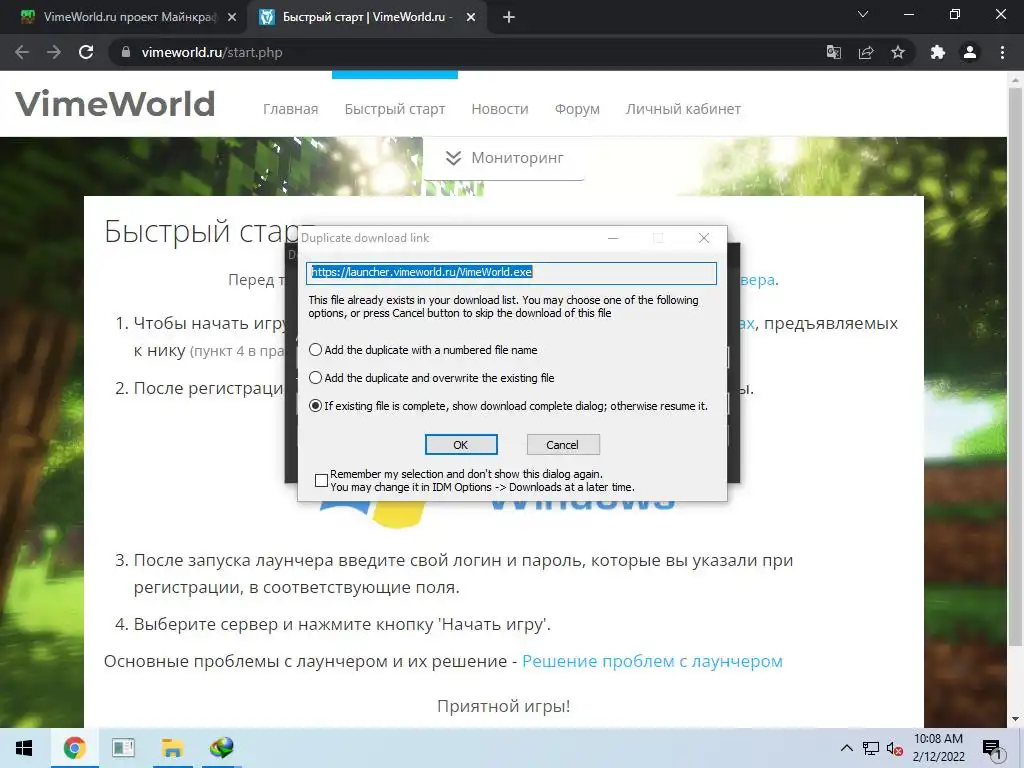
Task: Minimize the Duplicate download link dialog
Action: coord(613,238)
